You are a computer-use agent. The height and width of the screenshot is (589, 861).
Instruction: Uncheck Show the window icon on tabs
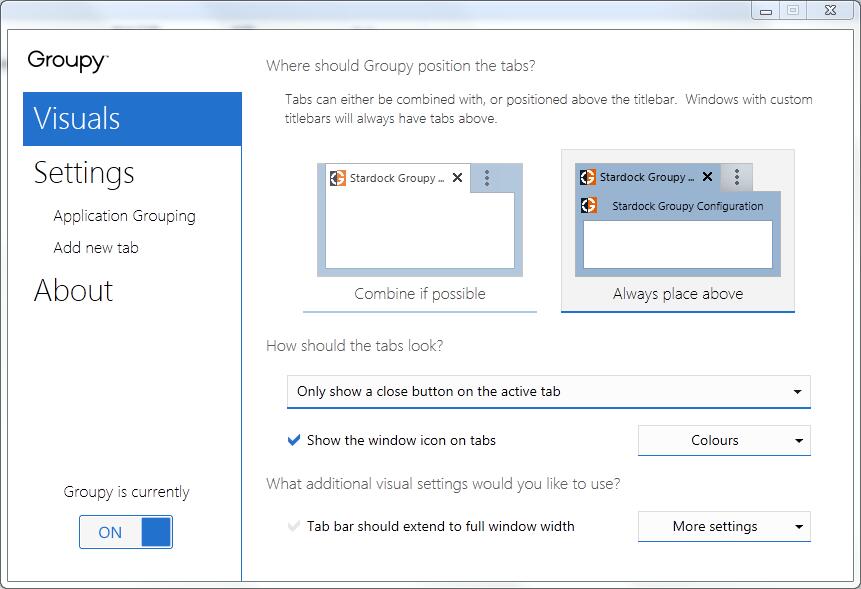[x=294, y=440]
